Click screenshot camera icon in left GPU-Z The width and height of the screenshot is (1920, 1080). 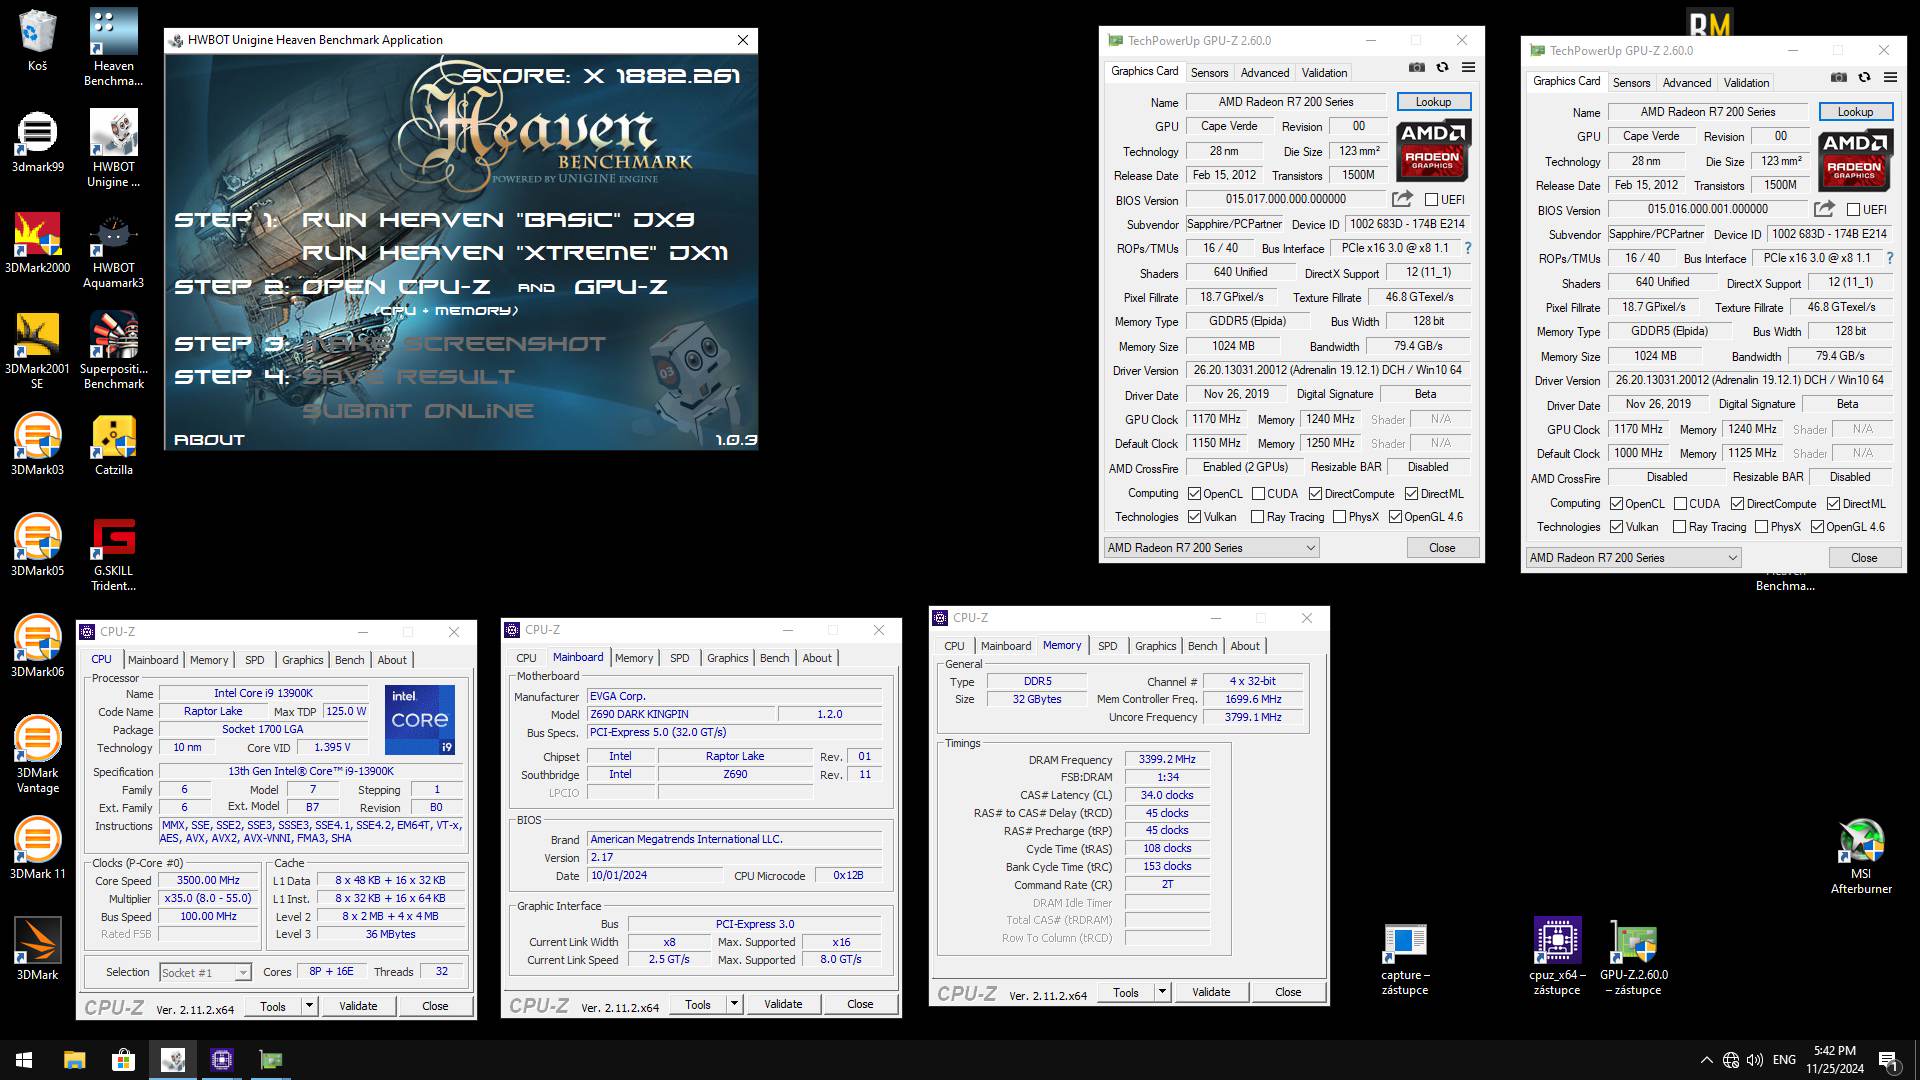(x=1417, y=67)
